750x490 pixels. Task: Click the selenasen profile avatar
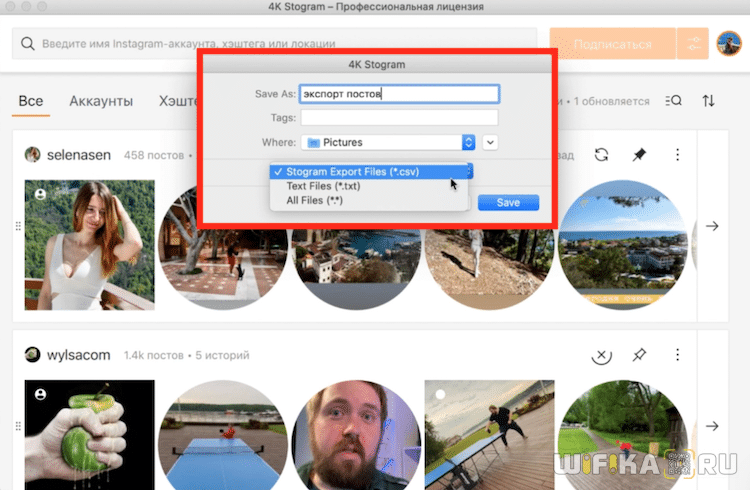click(x=33, y=155)
